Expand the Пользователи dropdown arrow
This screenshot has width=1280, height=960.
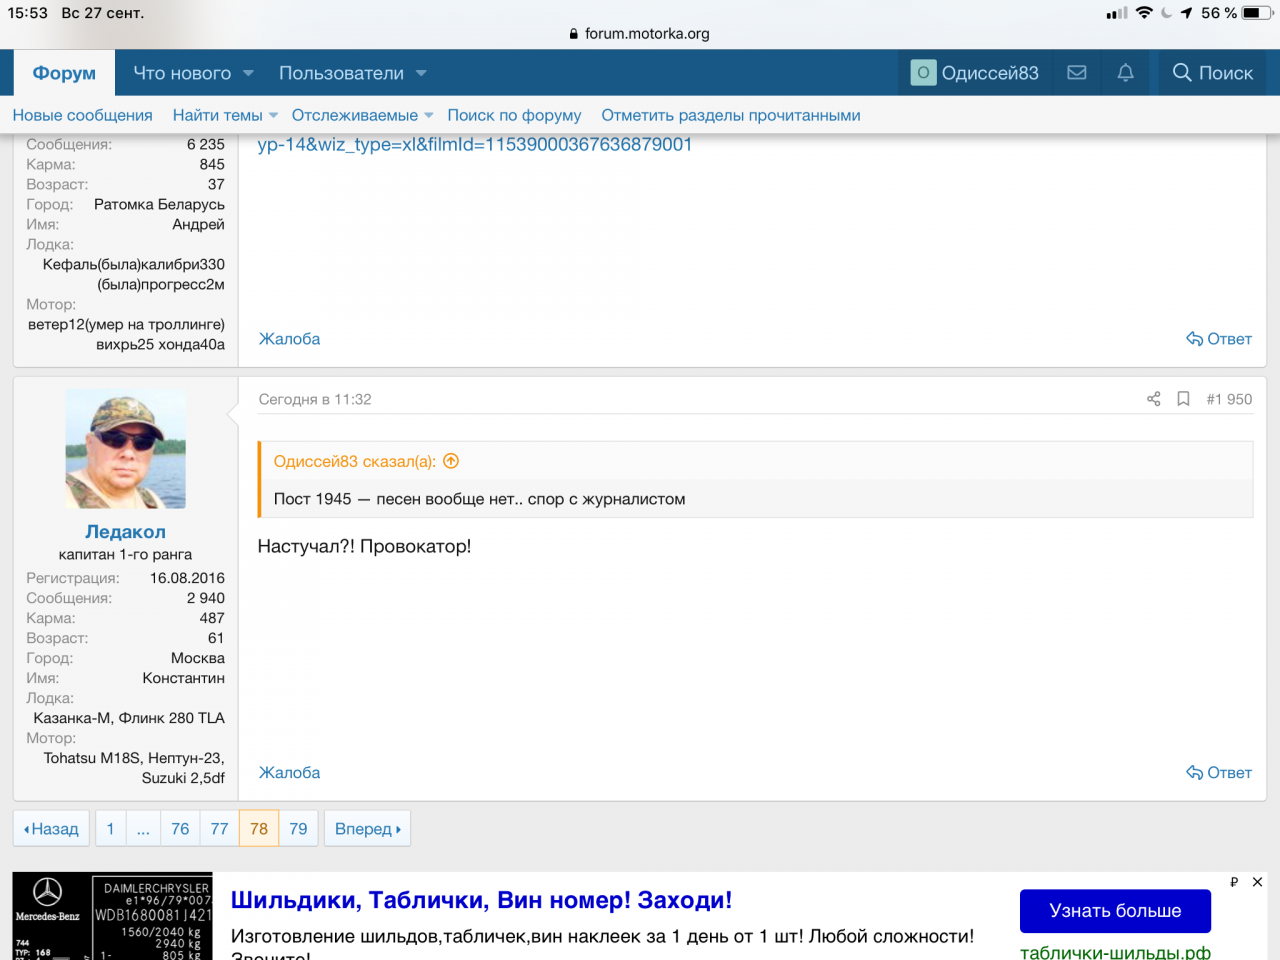[x=421, y=73]
